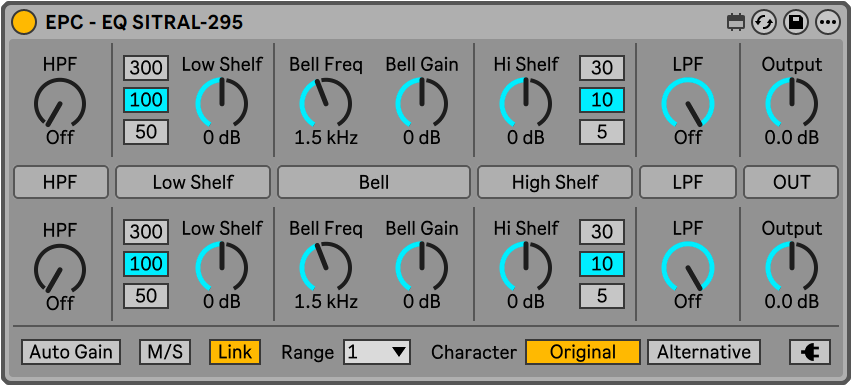Click the preset slot icon in title bar
The height and width of the screenshot is (386, 852).
coord(736,23)
